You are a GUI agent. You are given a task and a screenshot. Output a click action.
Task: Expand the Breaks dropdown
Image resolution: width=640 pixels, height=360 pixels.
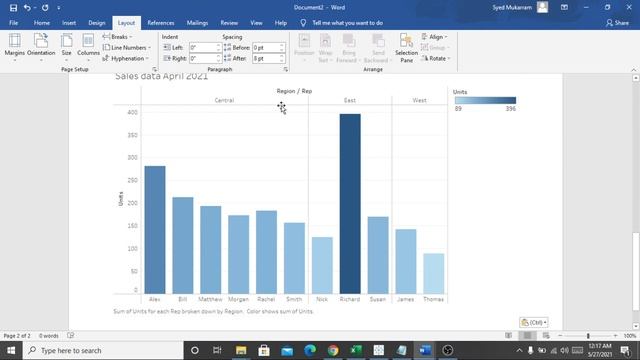point(117,37)
